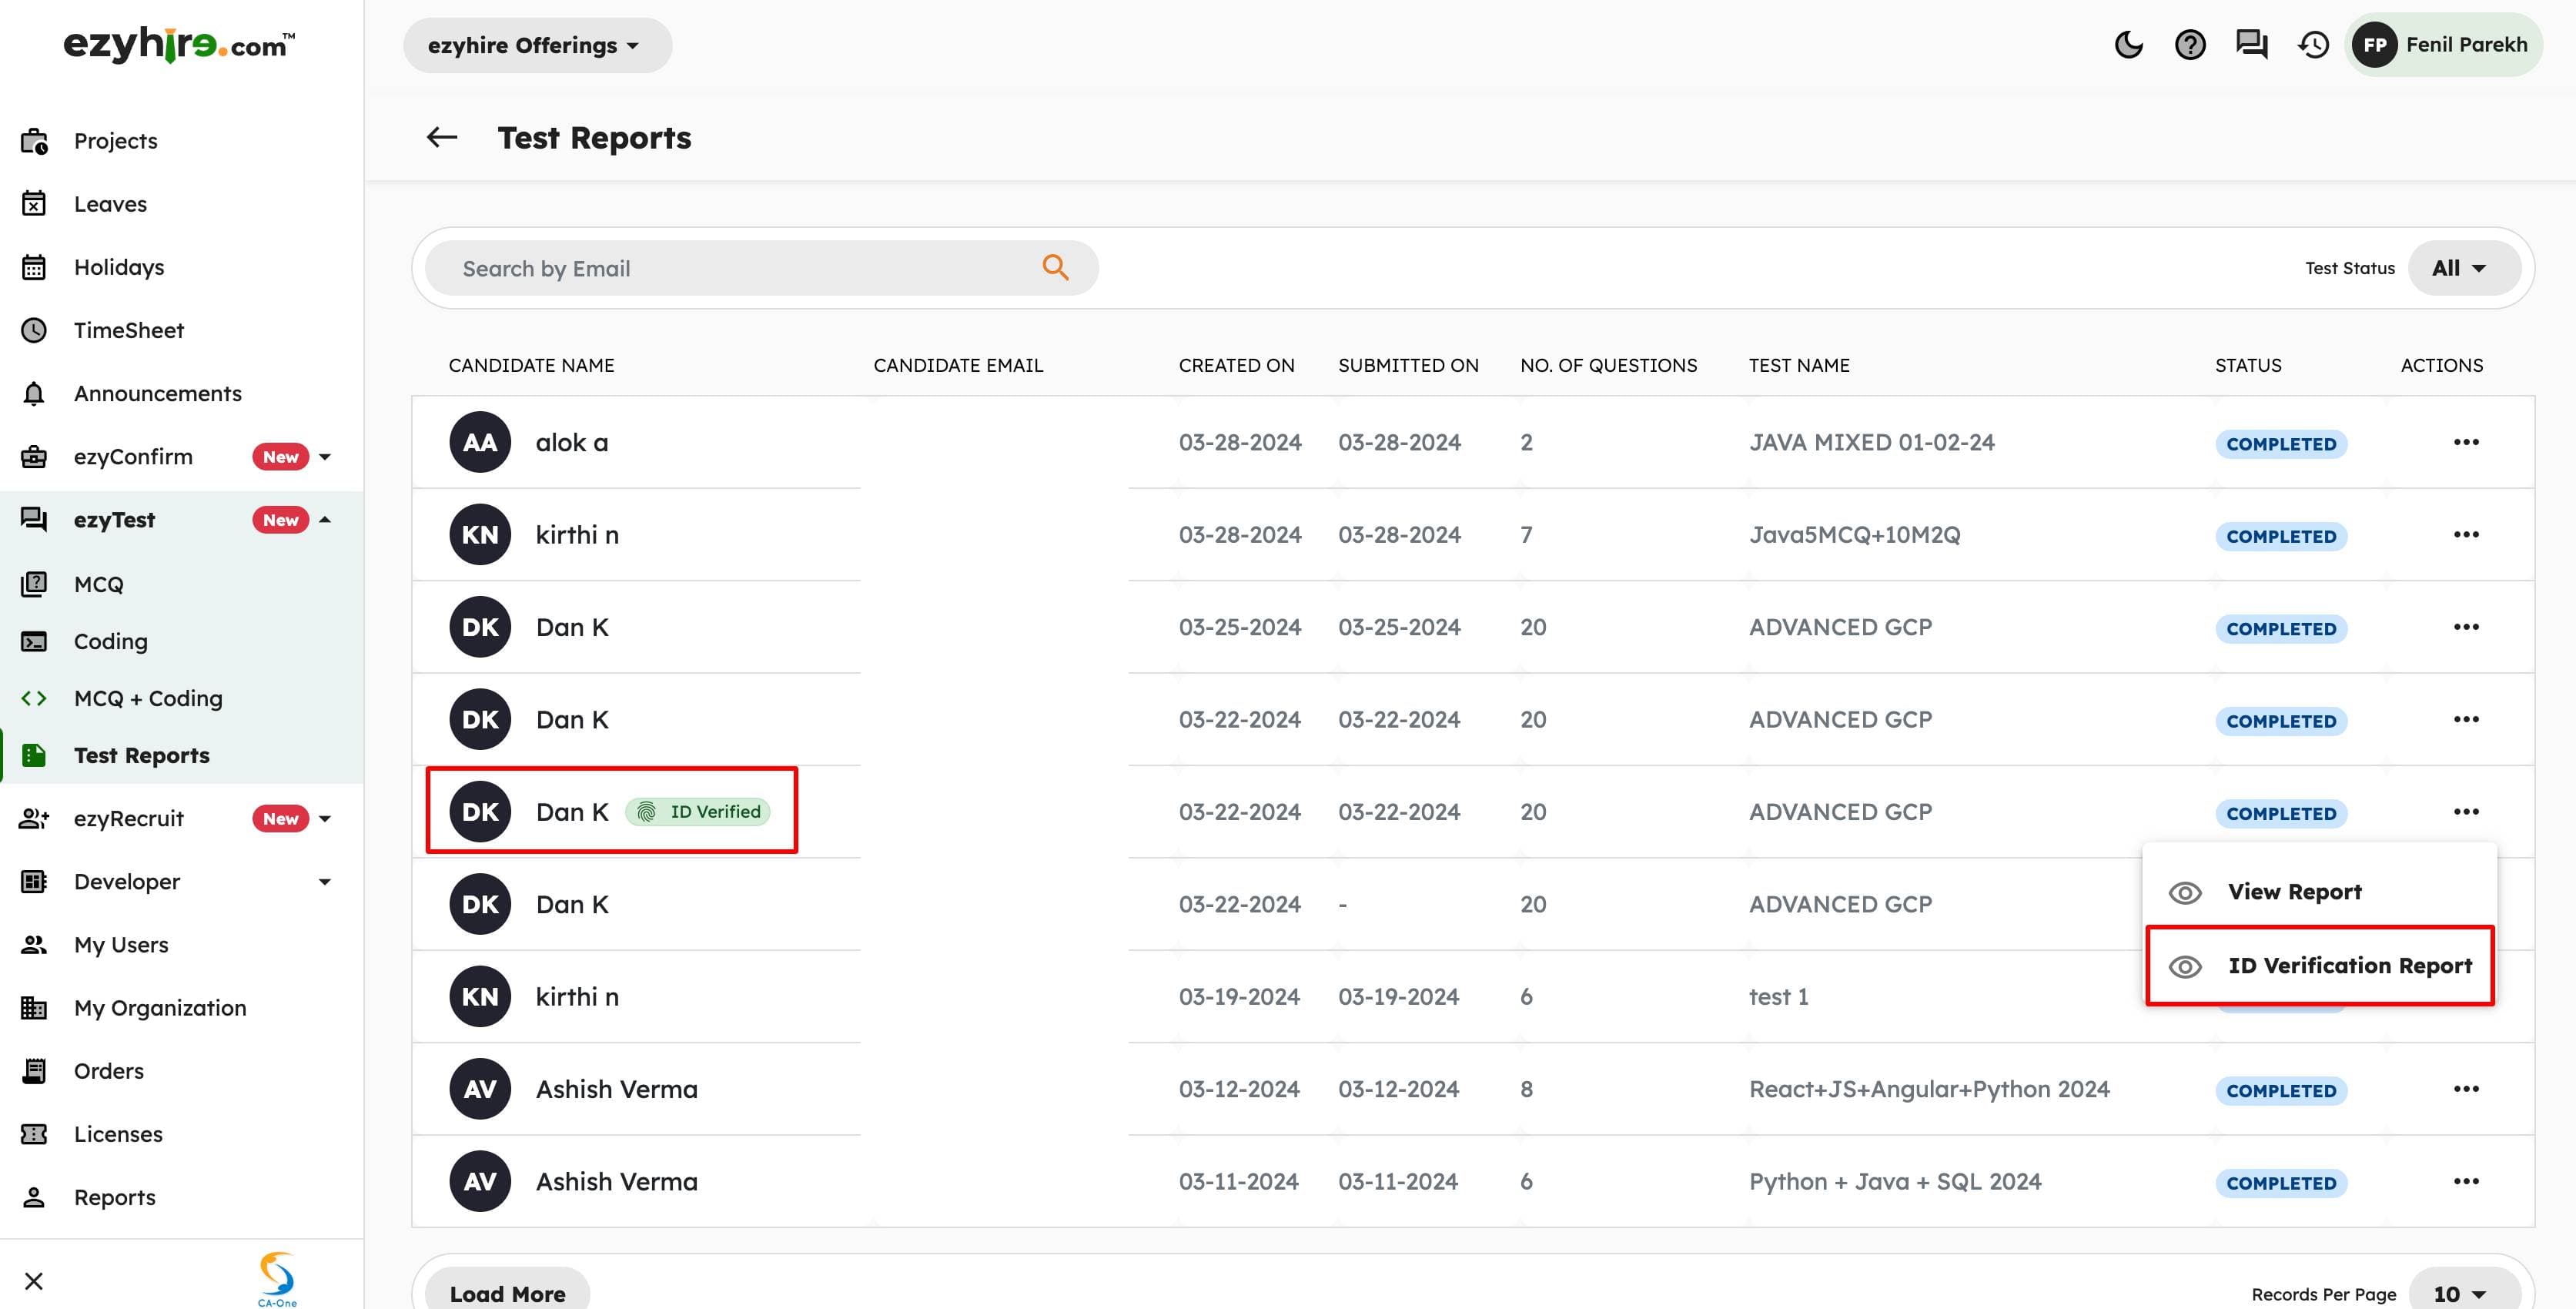Expand the Developer menu arrow

[325, 882]
